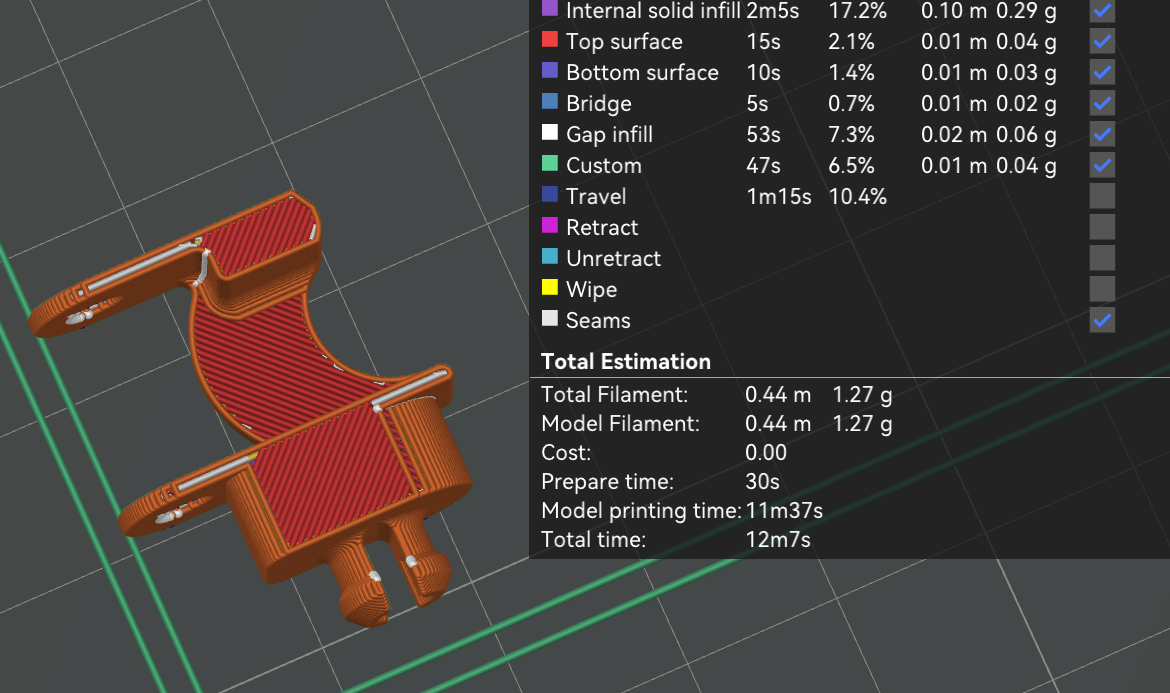Image resolution: width=1170 pixels, height=693 pixels.
Task: Disable Bridge line type checkbox
Action: (1102, 103)
